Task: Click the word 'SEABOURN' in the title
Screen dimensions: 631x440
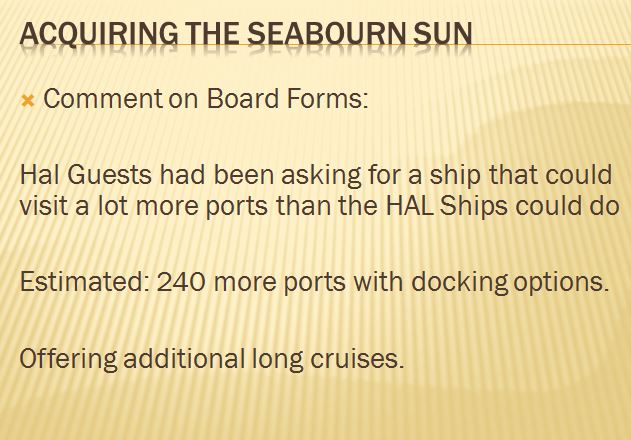Action: 326,33
